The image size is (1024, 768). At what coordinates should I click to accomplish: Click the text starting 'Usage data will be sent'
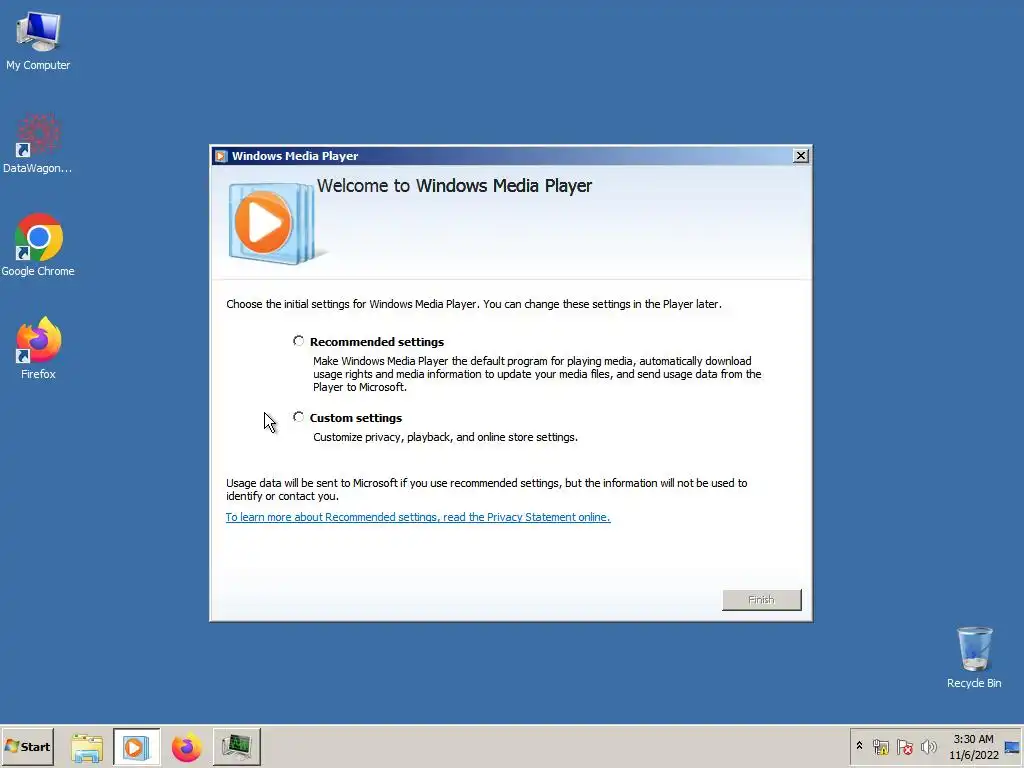tap(487, 489)
